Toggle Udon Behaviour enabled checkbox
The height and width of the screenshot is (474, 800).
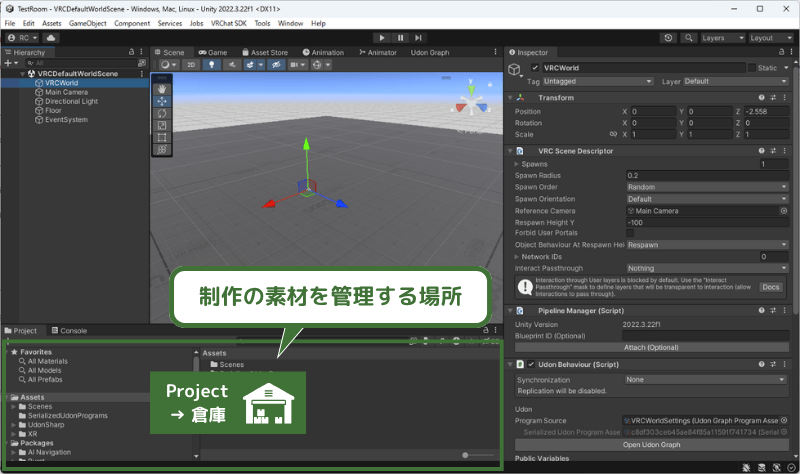(x=531, y=364)
